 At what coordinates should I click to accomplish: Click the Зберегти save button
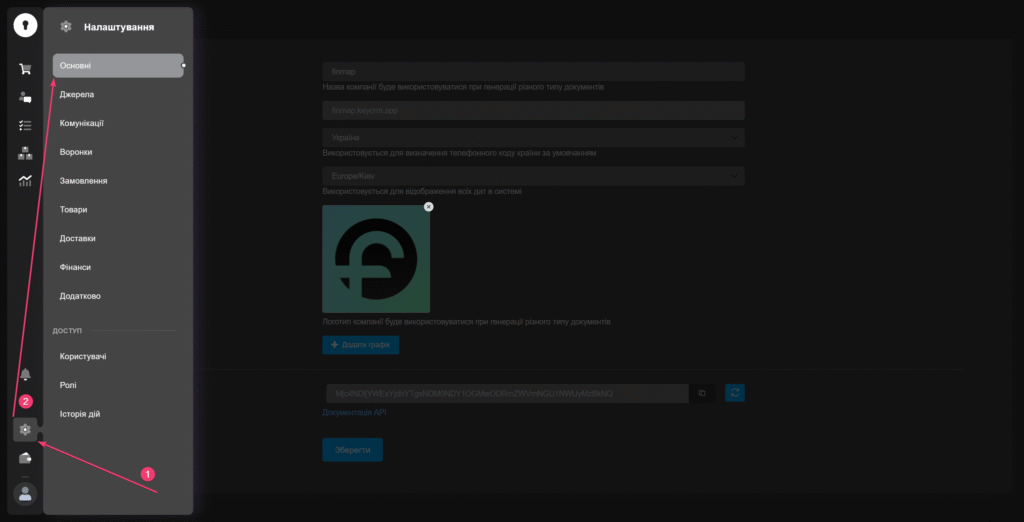pos(352,450)
